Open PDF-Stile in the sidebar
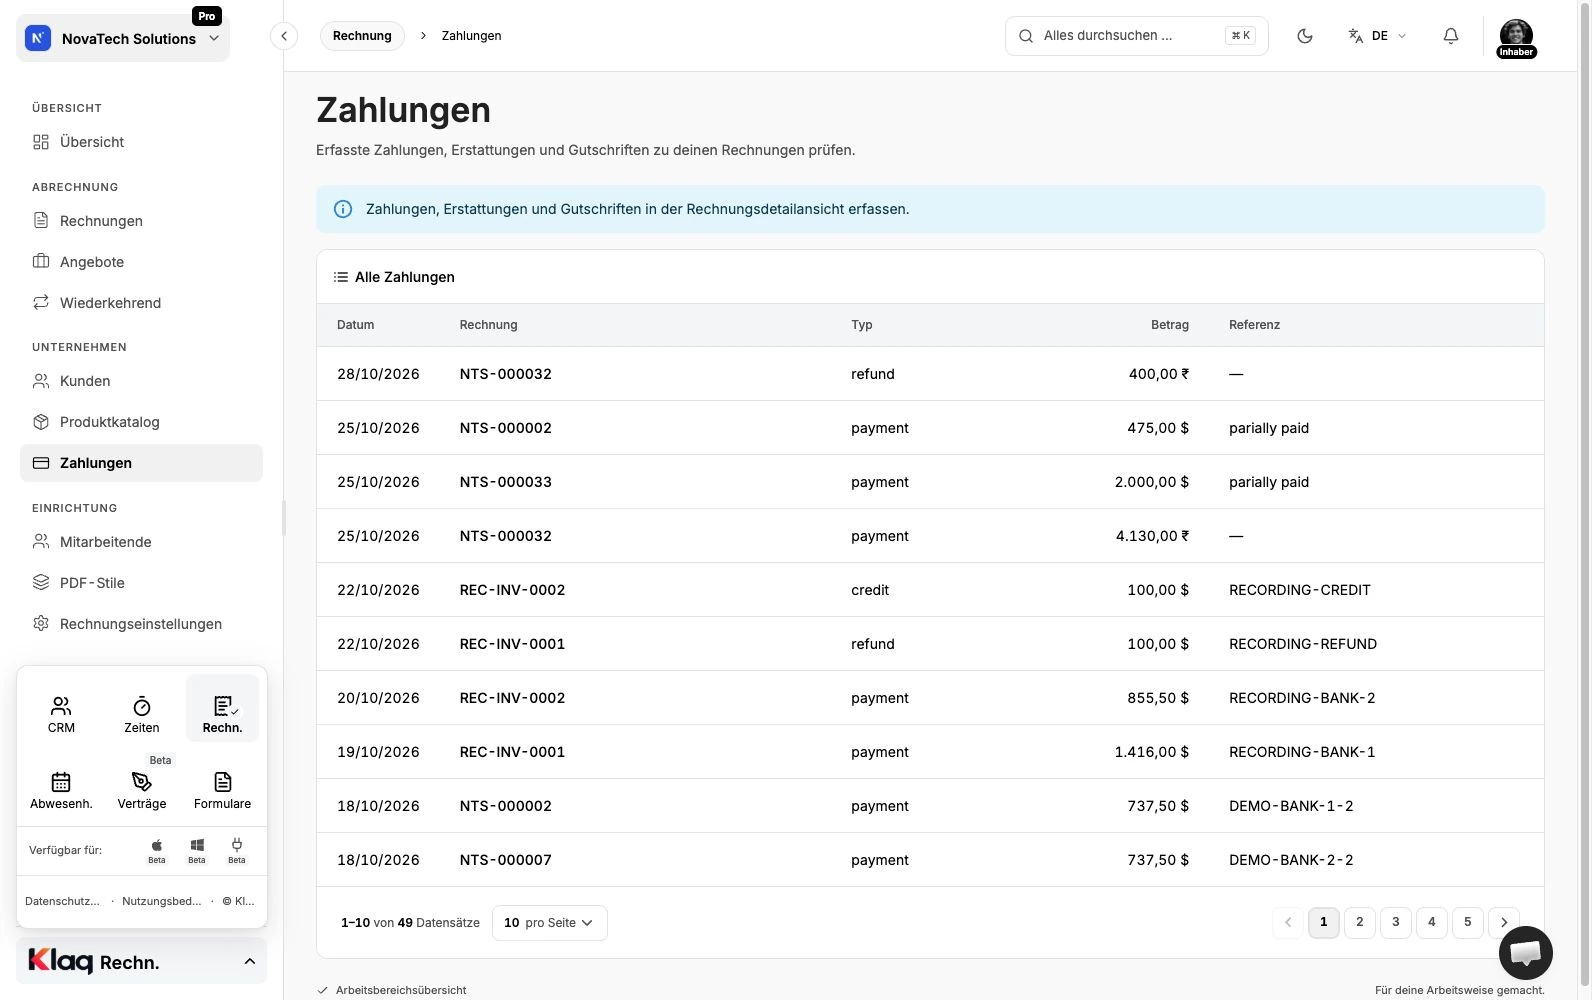This screenshot has width=1592, height=1000. click(141, 583)
